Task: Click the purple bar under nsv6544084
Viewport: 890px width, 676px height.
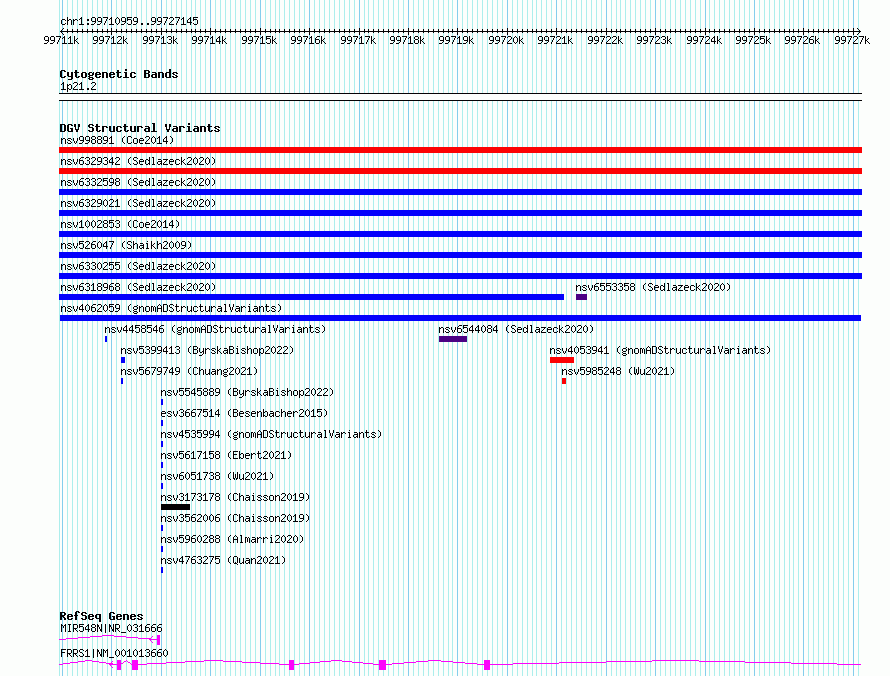Action: click(x=453, y=339)
